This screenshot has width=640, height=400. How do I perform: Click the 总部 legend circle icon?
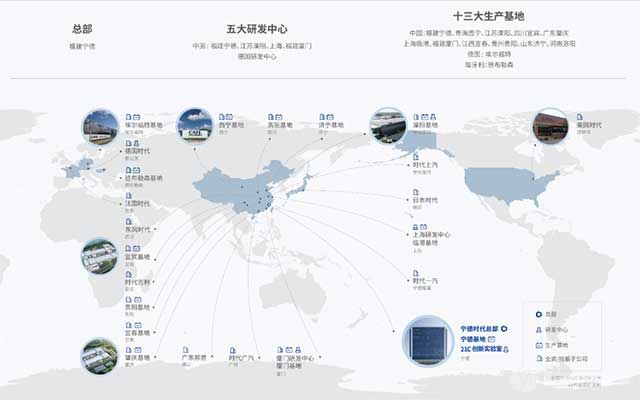coord(539,314)
